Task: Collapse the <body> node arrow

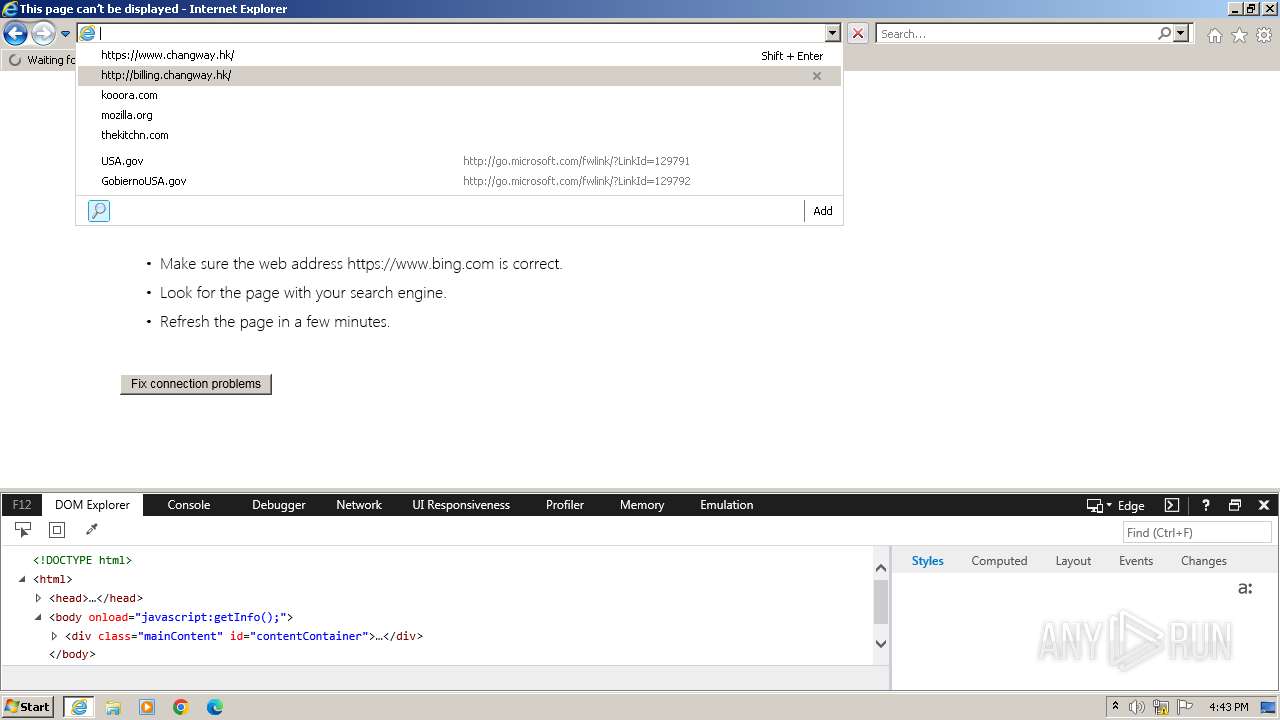Action: tap(39, 617)
